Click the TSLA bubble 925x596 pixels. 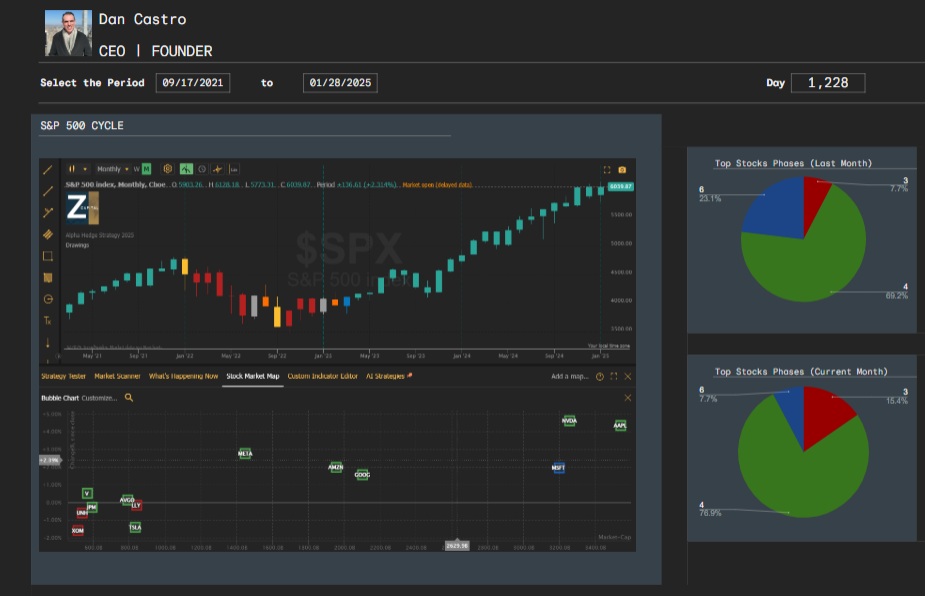click(135, 527)
